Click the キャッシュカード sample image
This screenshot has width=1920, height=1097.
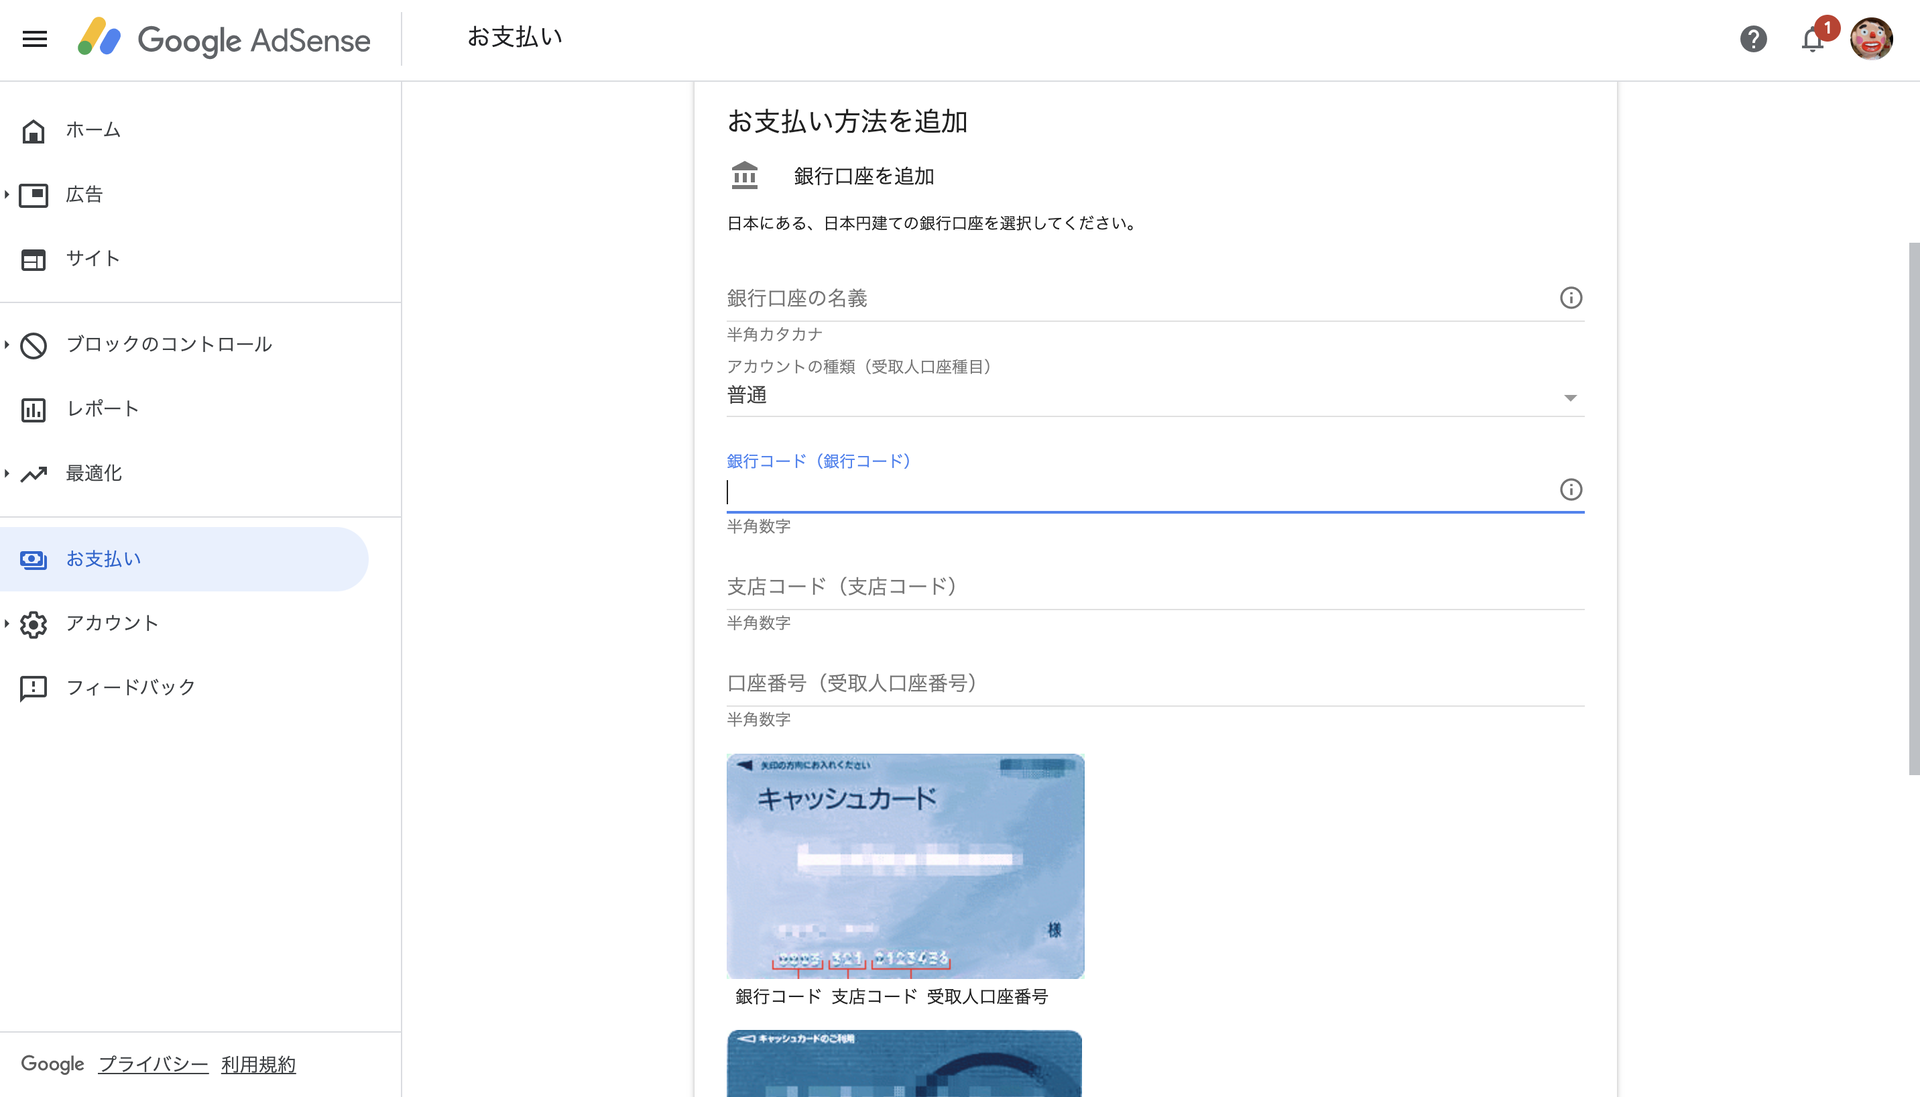point(905,866)
